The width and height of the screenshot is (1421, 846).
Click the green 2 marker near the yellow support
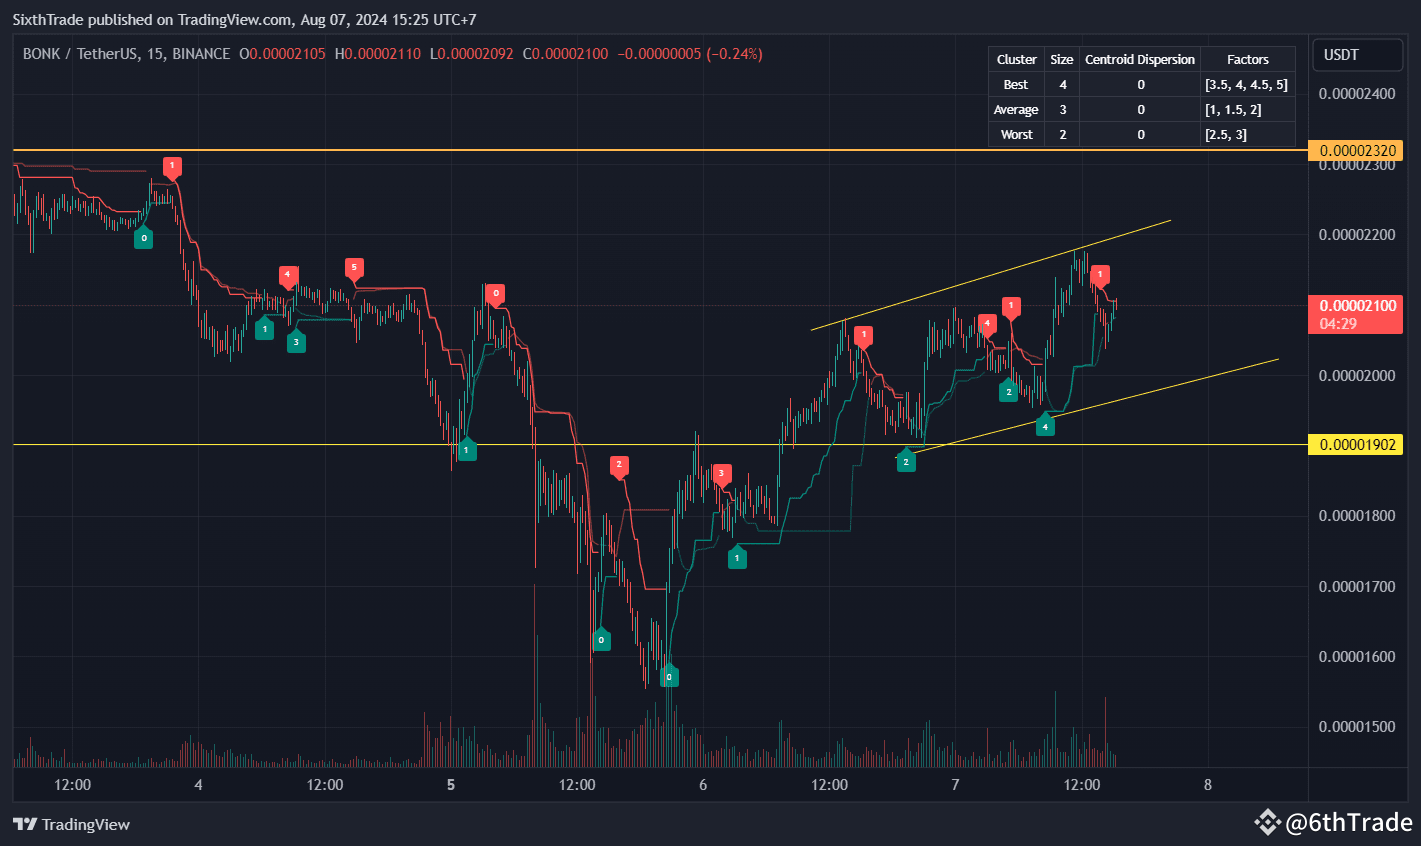point(907,460)
